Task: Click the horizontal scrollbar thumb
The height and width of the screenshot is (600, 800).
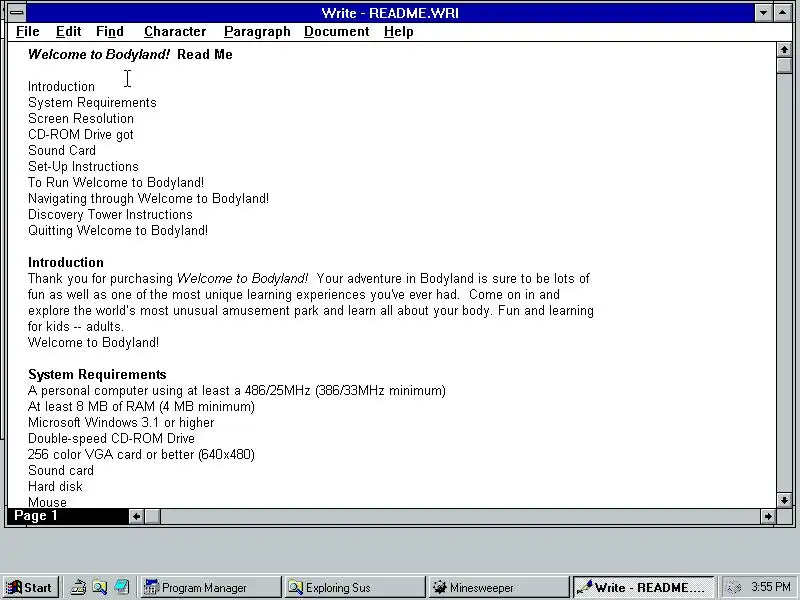Action: coord(153,516)
